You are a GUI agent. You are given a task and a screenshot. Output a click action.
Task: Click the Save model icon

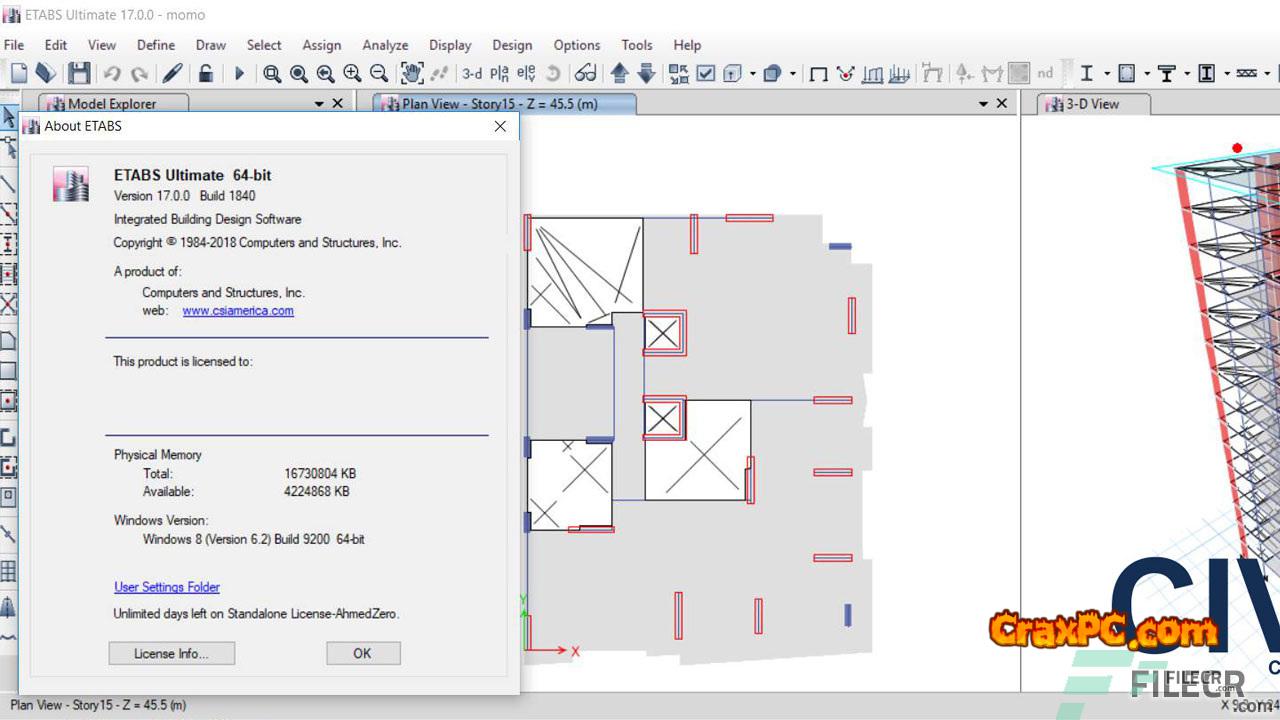[x=79, y=73]
